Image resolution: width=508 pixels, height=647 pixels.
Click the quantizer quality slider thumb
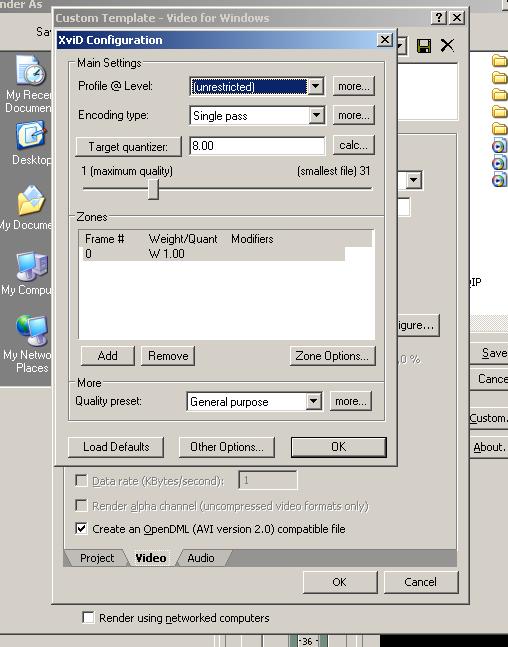(x=153, y=189)
